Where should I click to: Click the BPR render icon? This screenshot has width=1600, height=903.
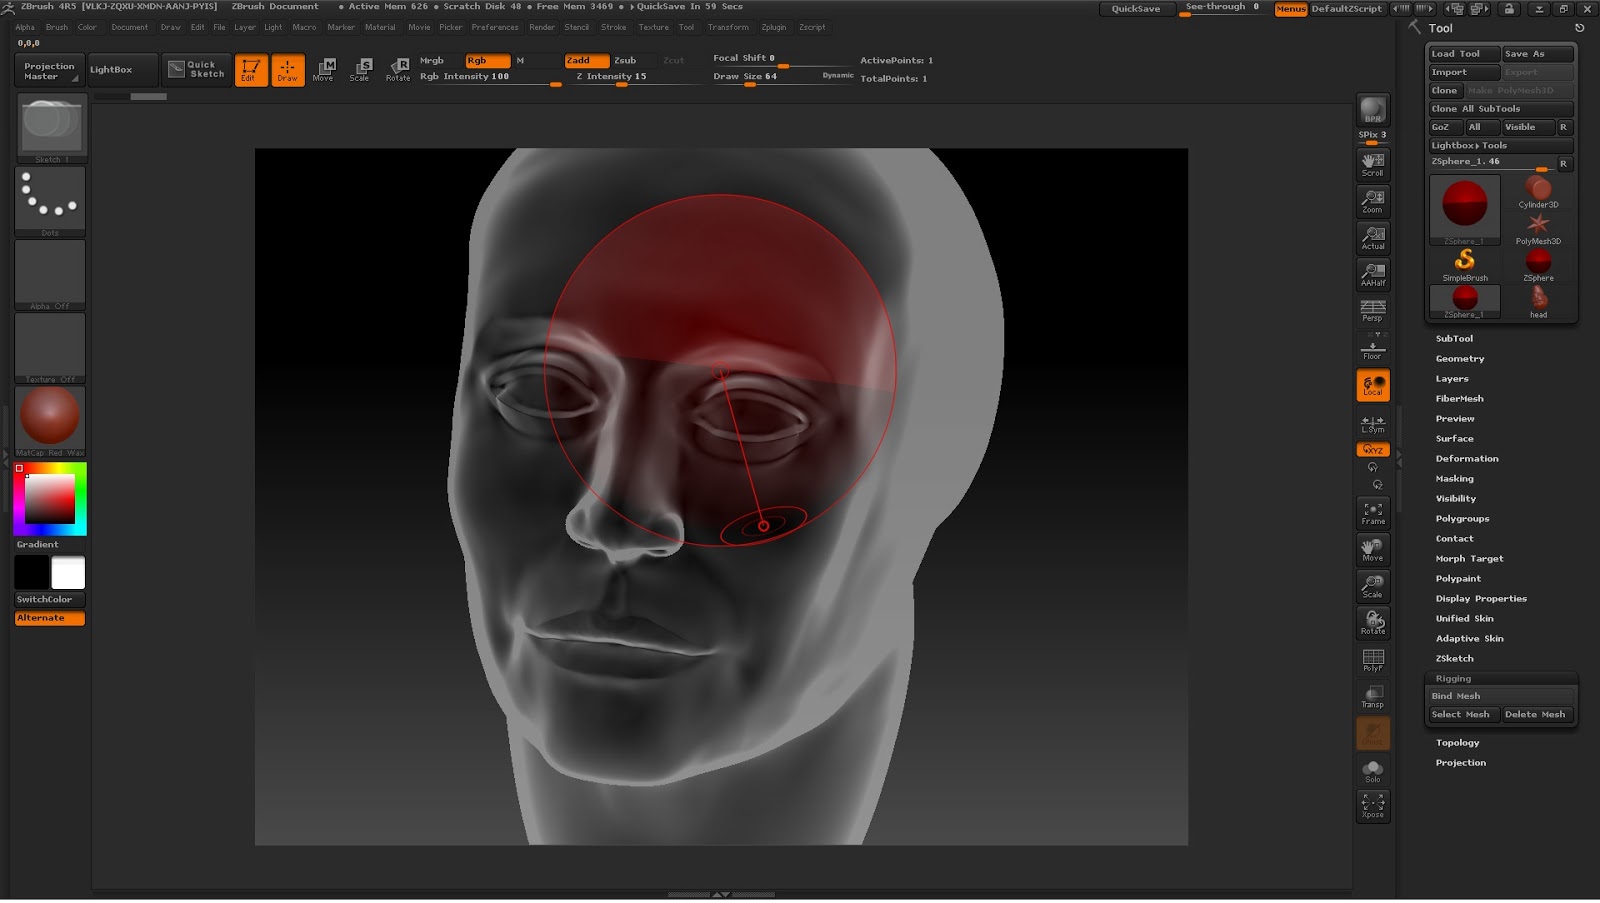coord(1372,111)
